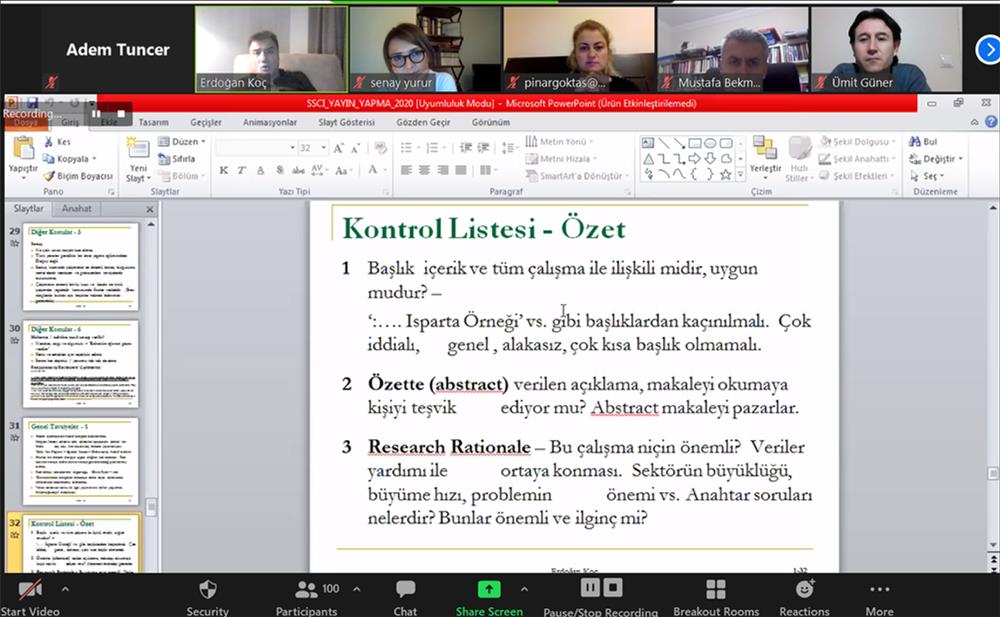Open the Slayt Gösterisi ribbon tab
Screen dimensions: 1000x617
[347, 122]
